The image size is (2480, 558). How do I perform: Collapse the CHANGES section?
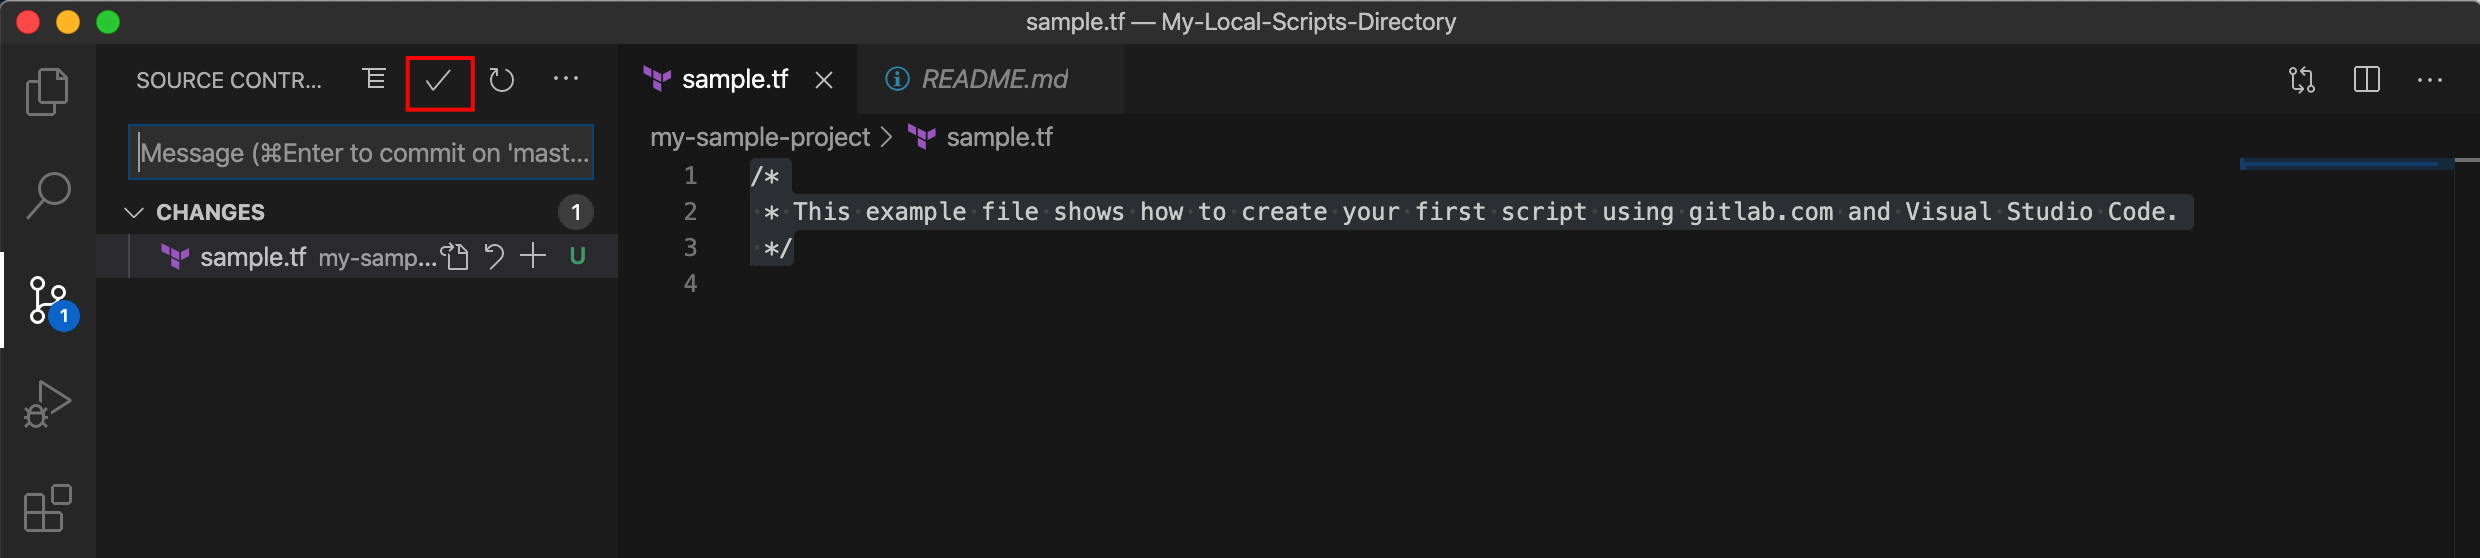pos(134,212)
